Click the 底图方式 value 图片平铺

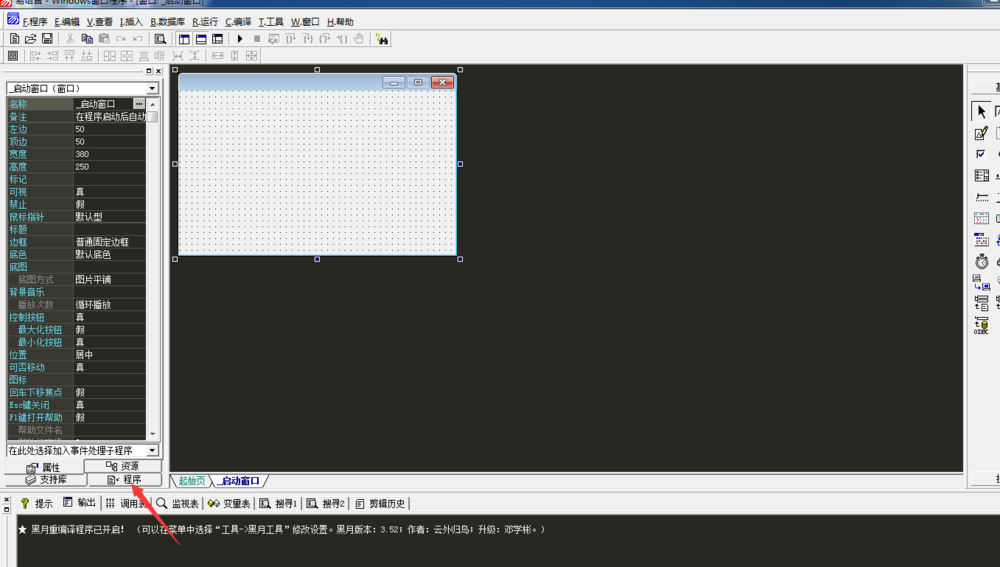110,279
